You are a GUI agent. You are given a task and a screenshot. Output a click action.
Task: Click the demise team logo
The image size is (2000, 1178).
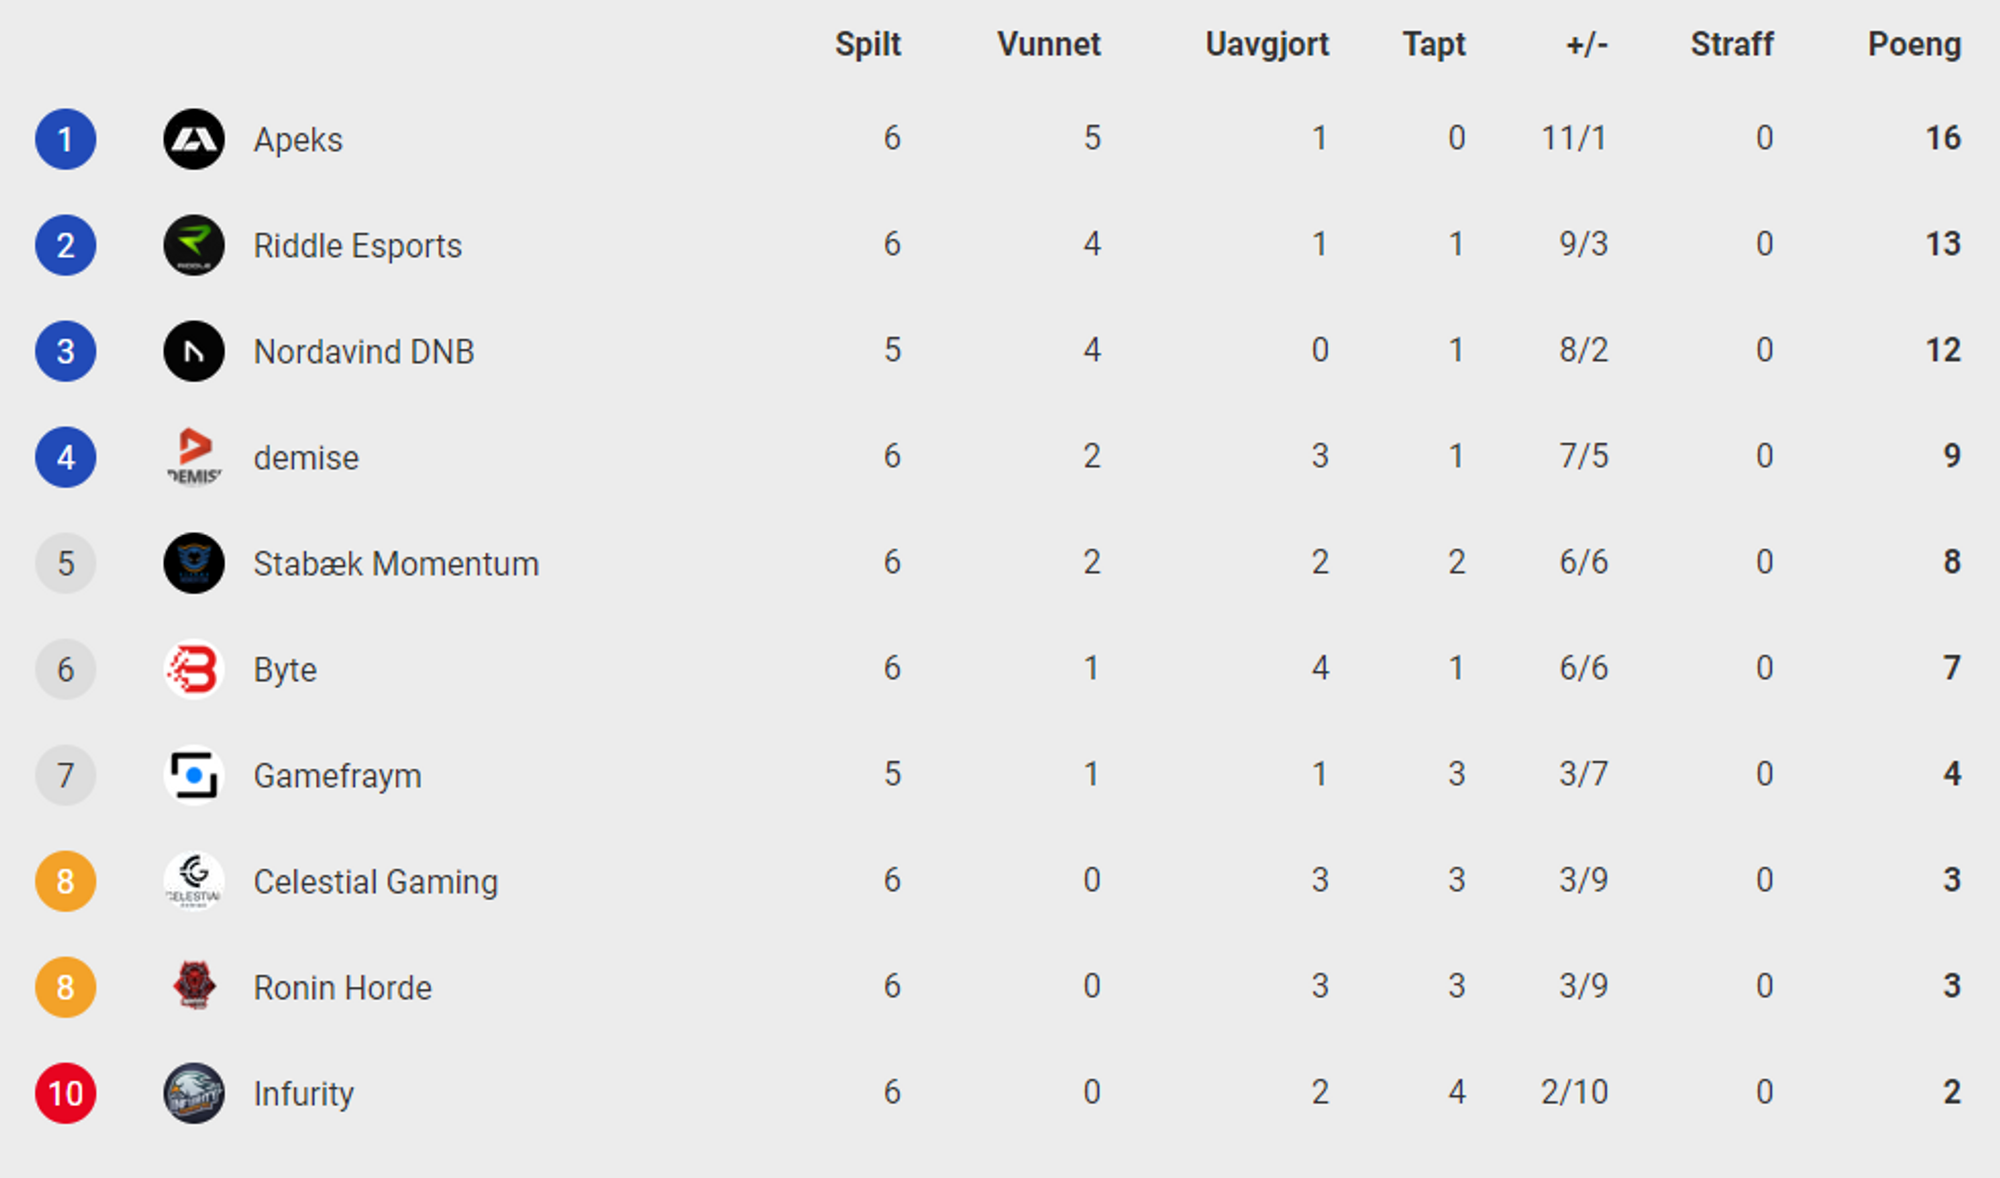coord(194,457)
